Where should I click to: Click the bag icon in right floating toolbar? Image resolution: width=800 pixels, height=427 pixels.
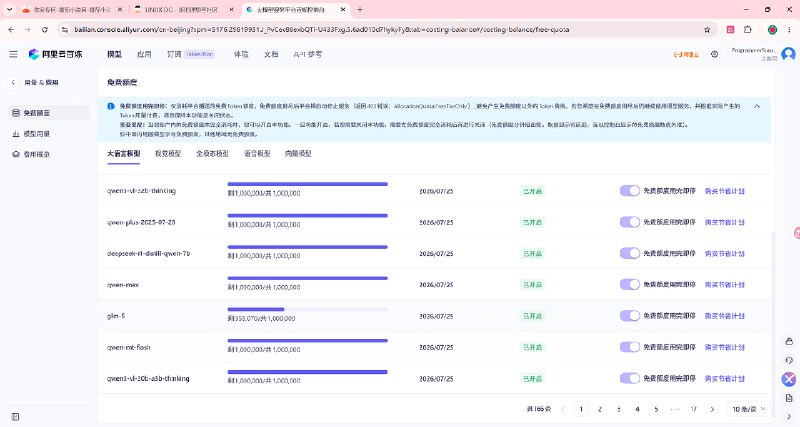click(x=789, y=341)
